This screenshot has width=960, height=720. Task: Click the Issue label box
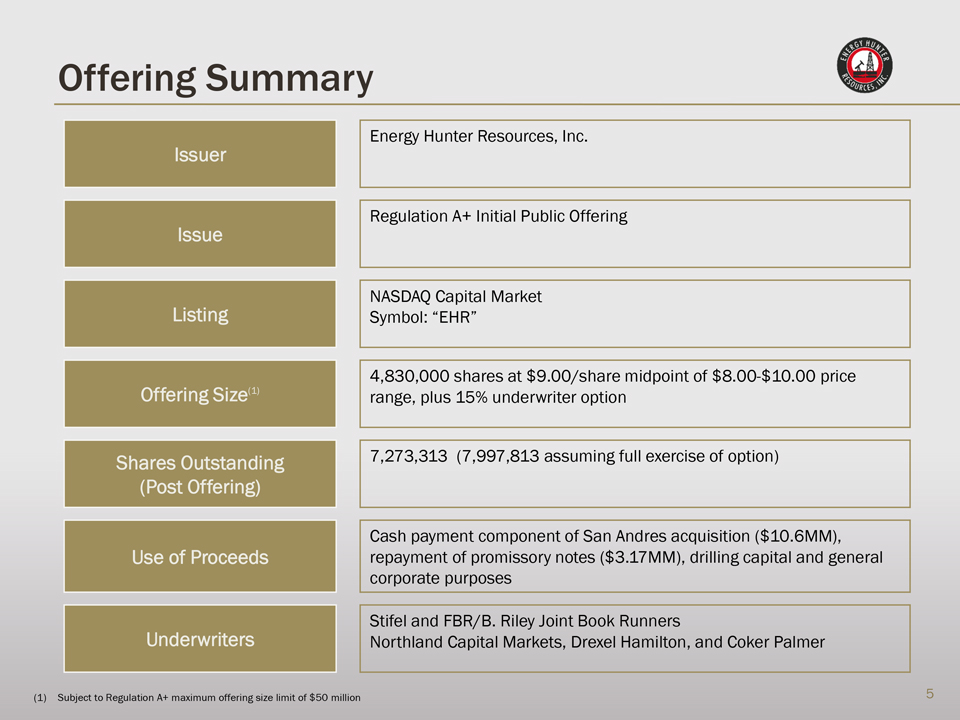[200, 234]
